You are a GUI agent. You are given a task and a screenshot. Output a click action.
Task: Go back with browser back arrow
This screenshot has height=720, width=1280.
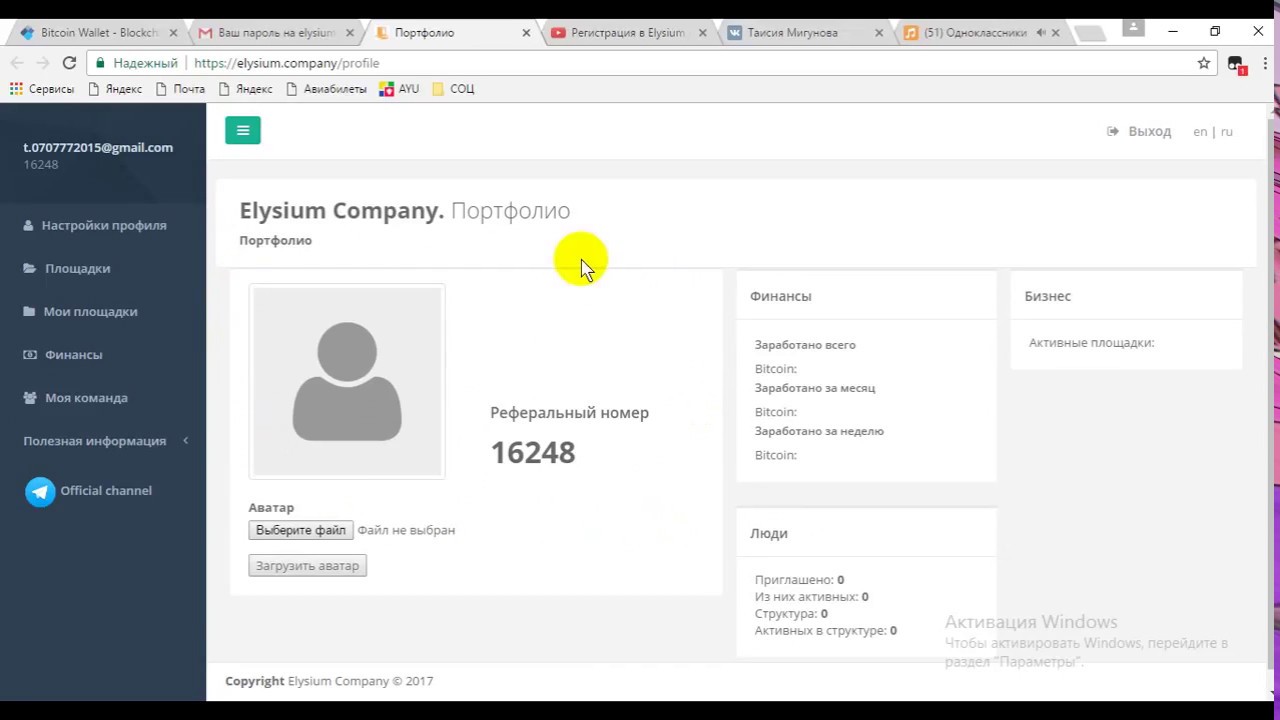[17, 62]
